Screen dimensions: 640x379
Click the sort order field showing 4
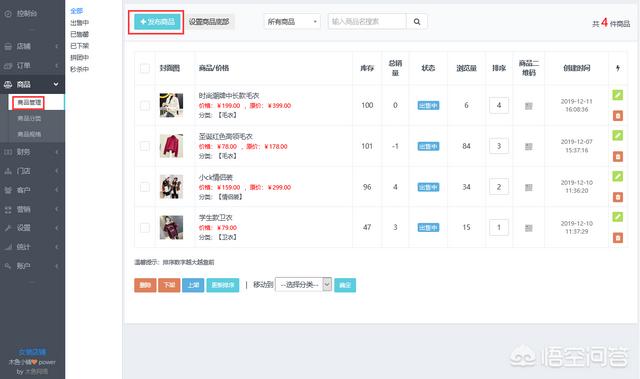click(499, 106)
